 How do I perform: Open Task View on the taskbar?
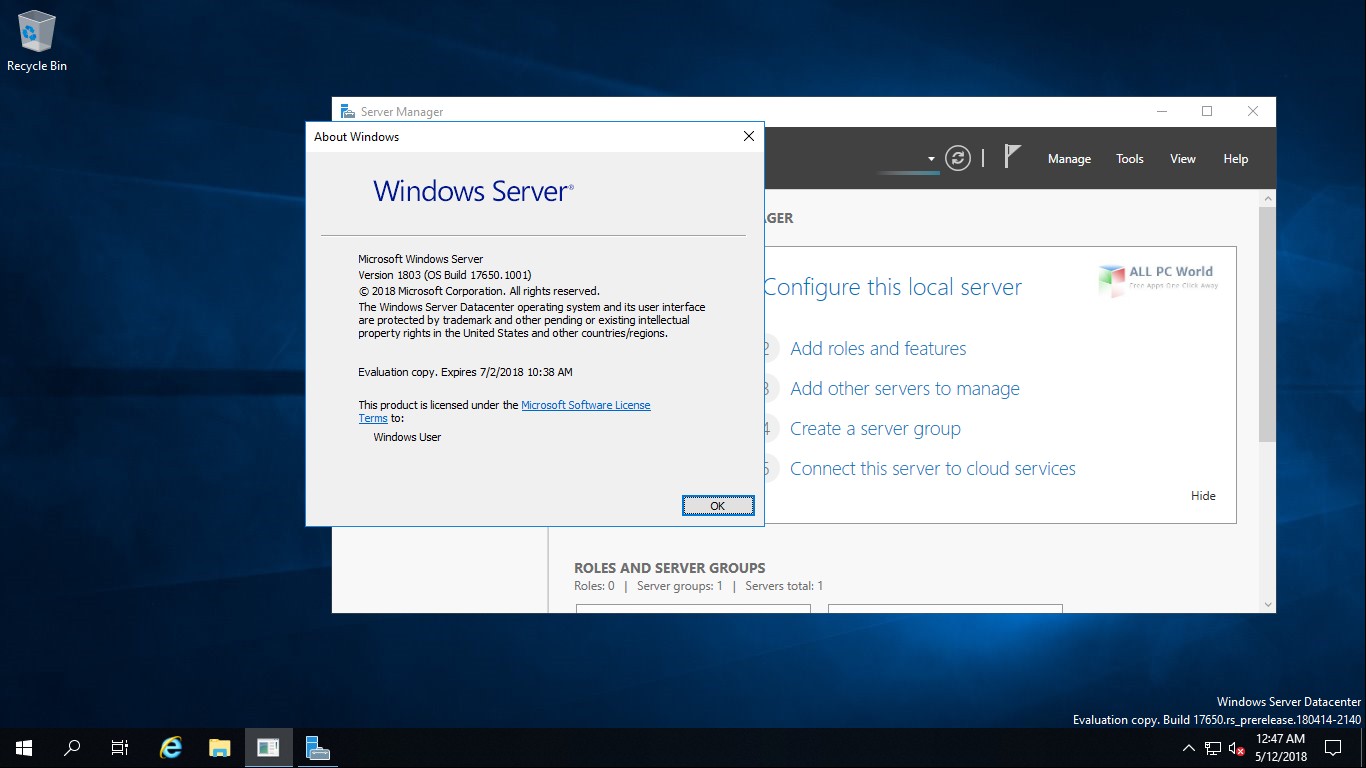coord(120,748)
